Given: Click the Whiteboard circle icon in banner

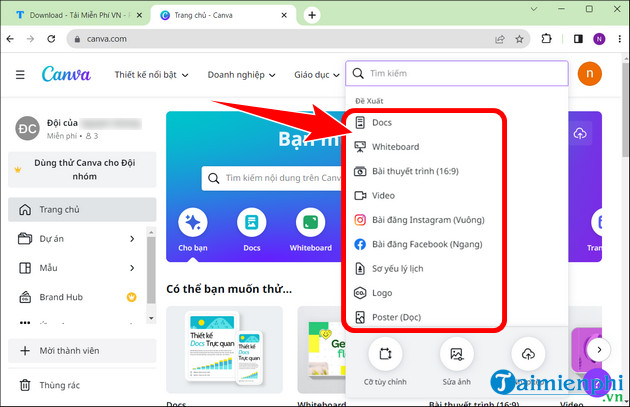Looking at the screenshot, I should 311,222.
